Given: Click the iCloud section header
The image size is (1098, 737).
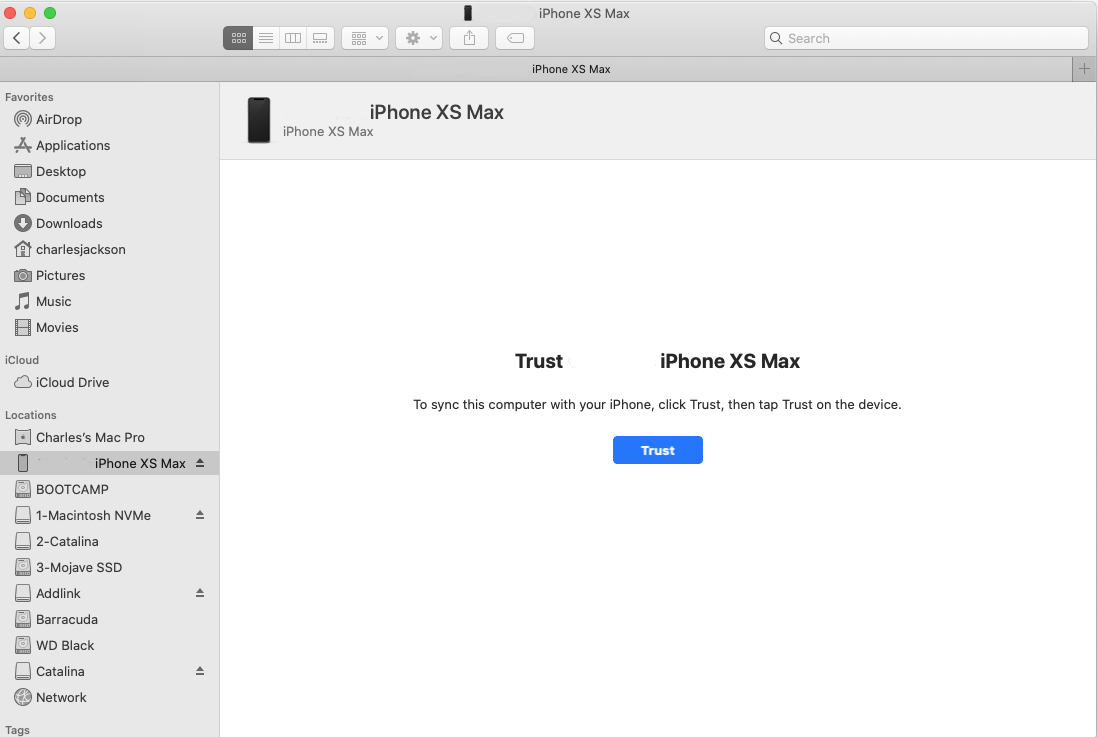Looking at the screenshot, I should point(22,359).
